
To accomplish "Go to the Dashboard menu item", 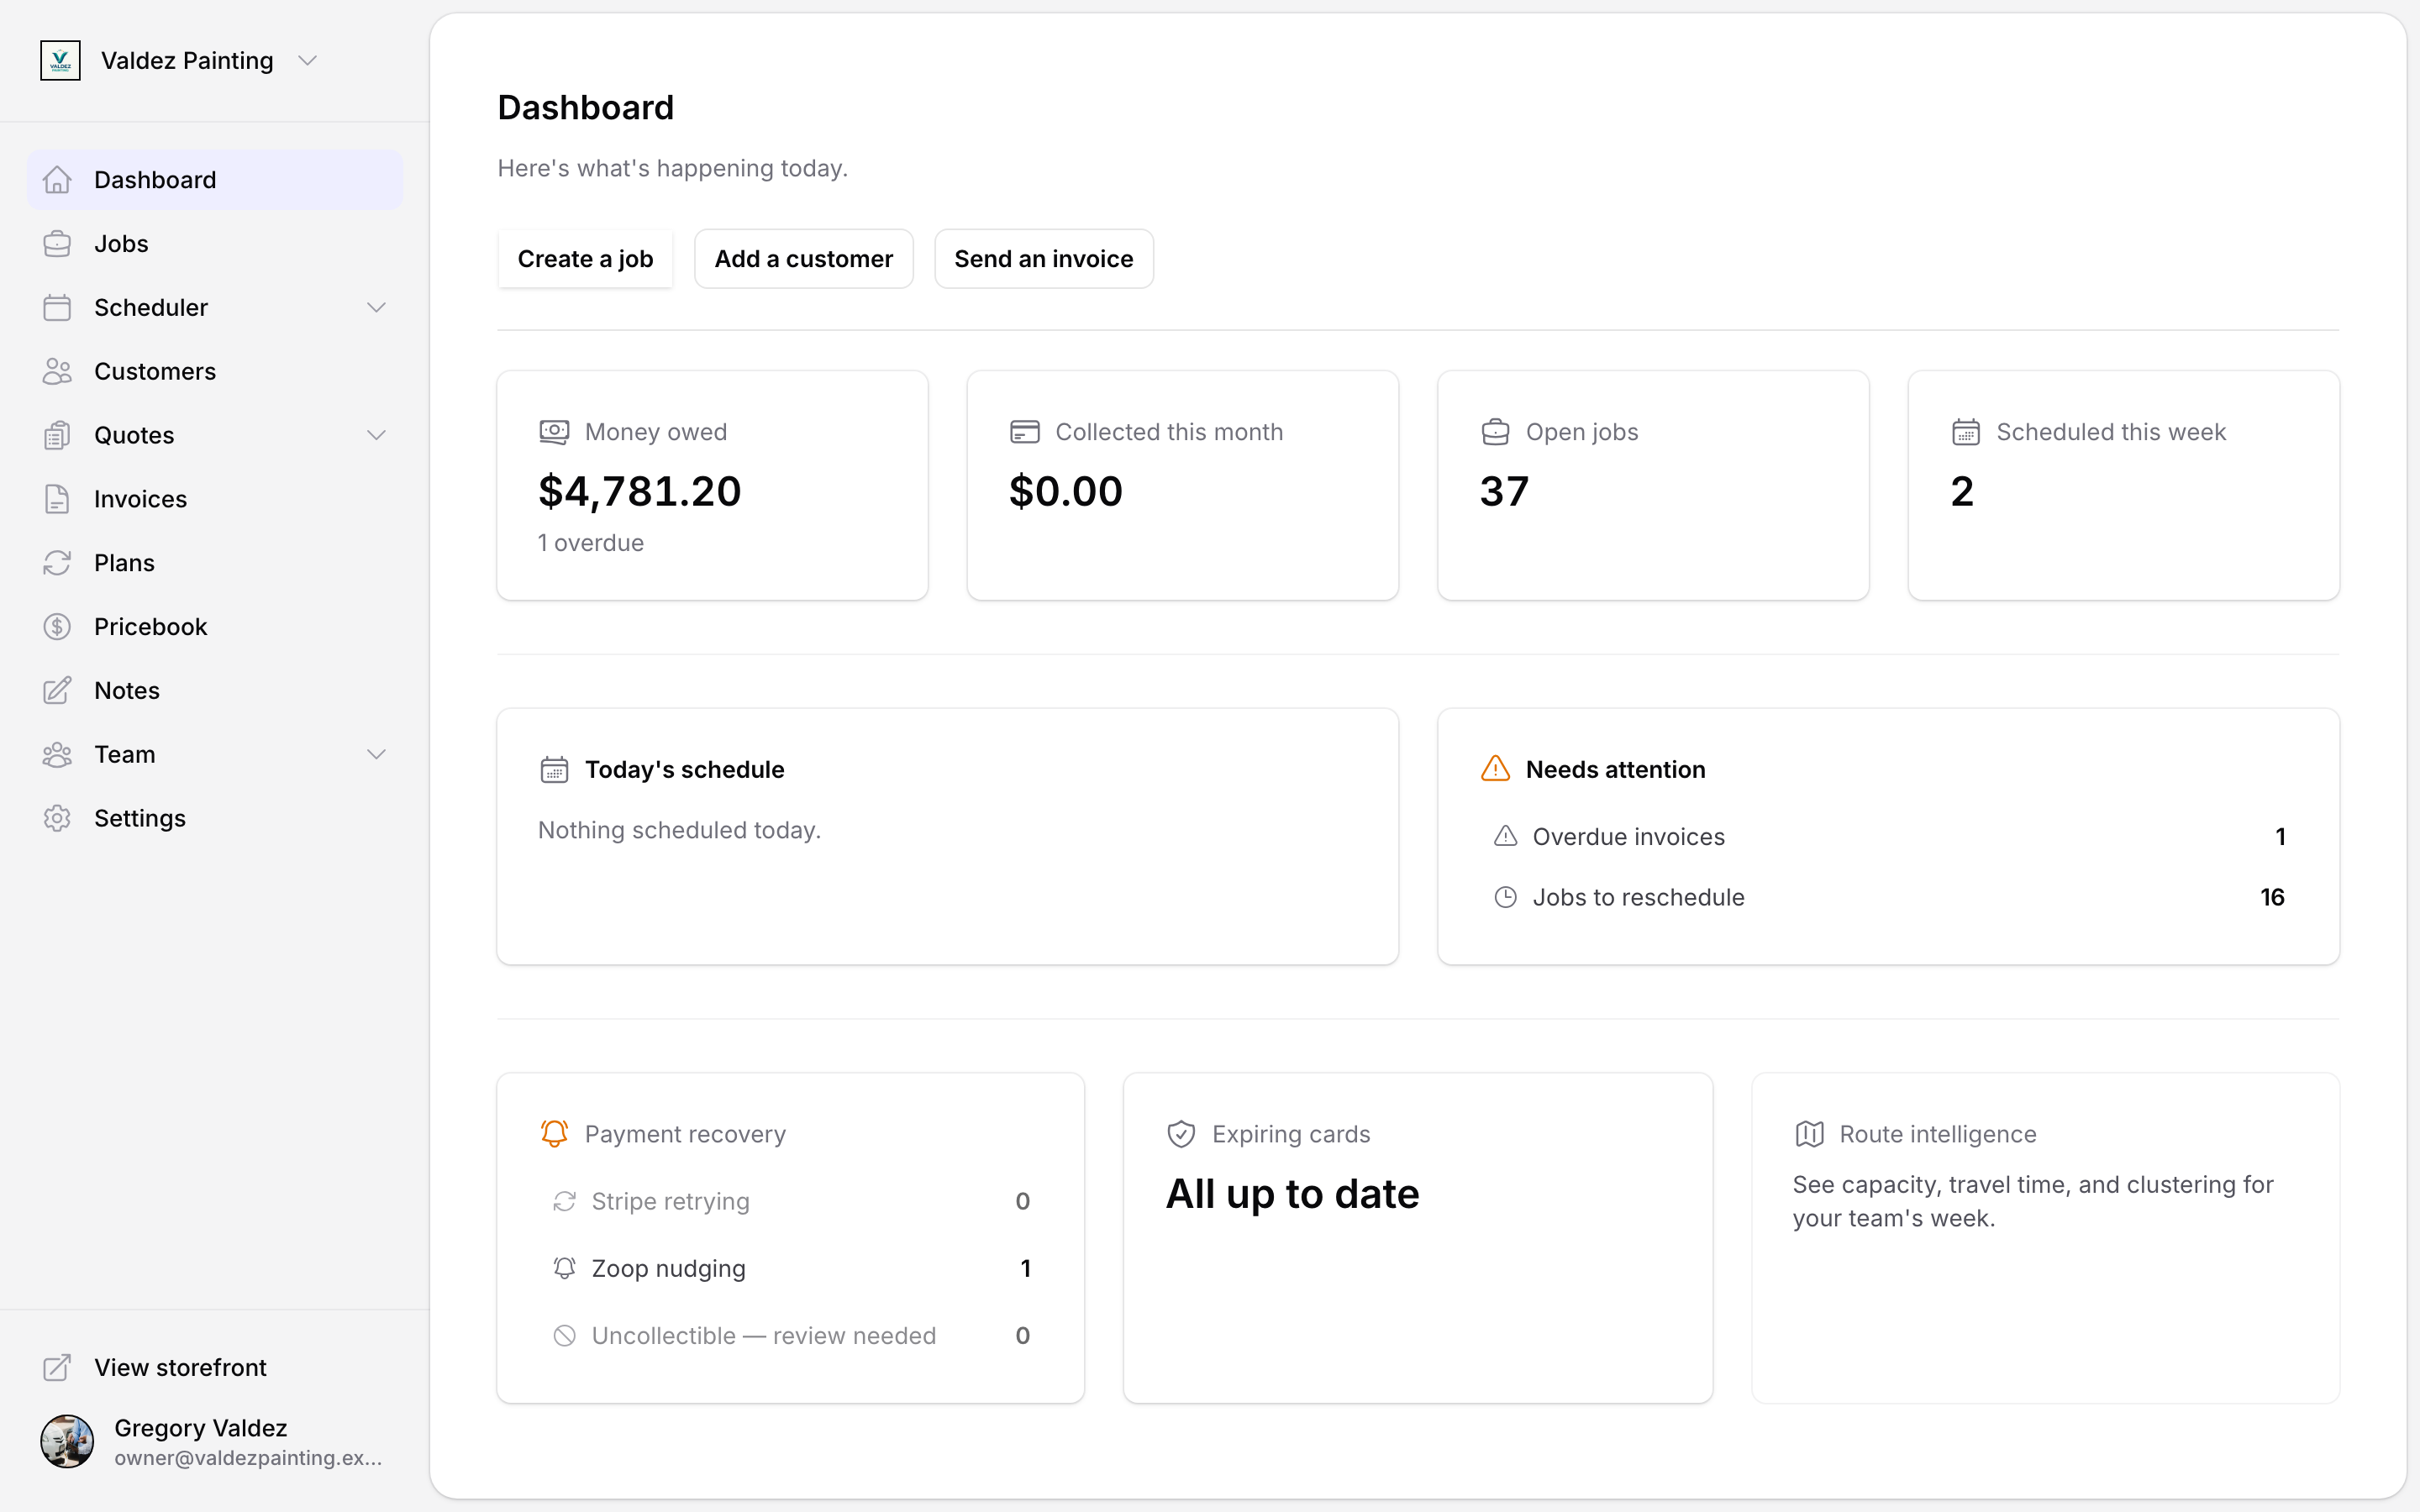I will tap(215, 180).
